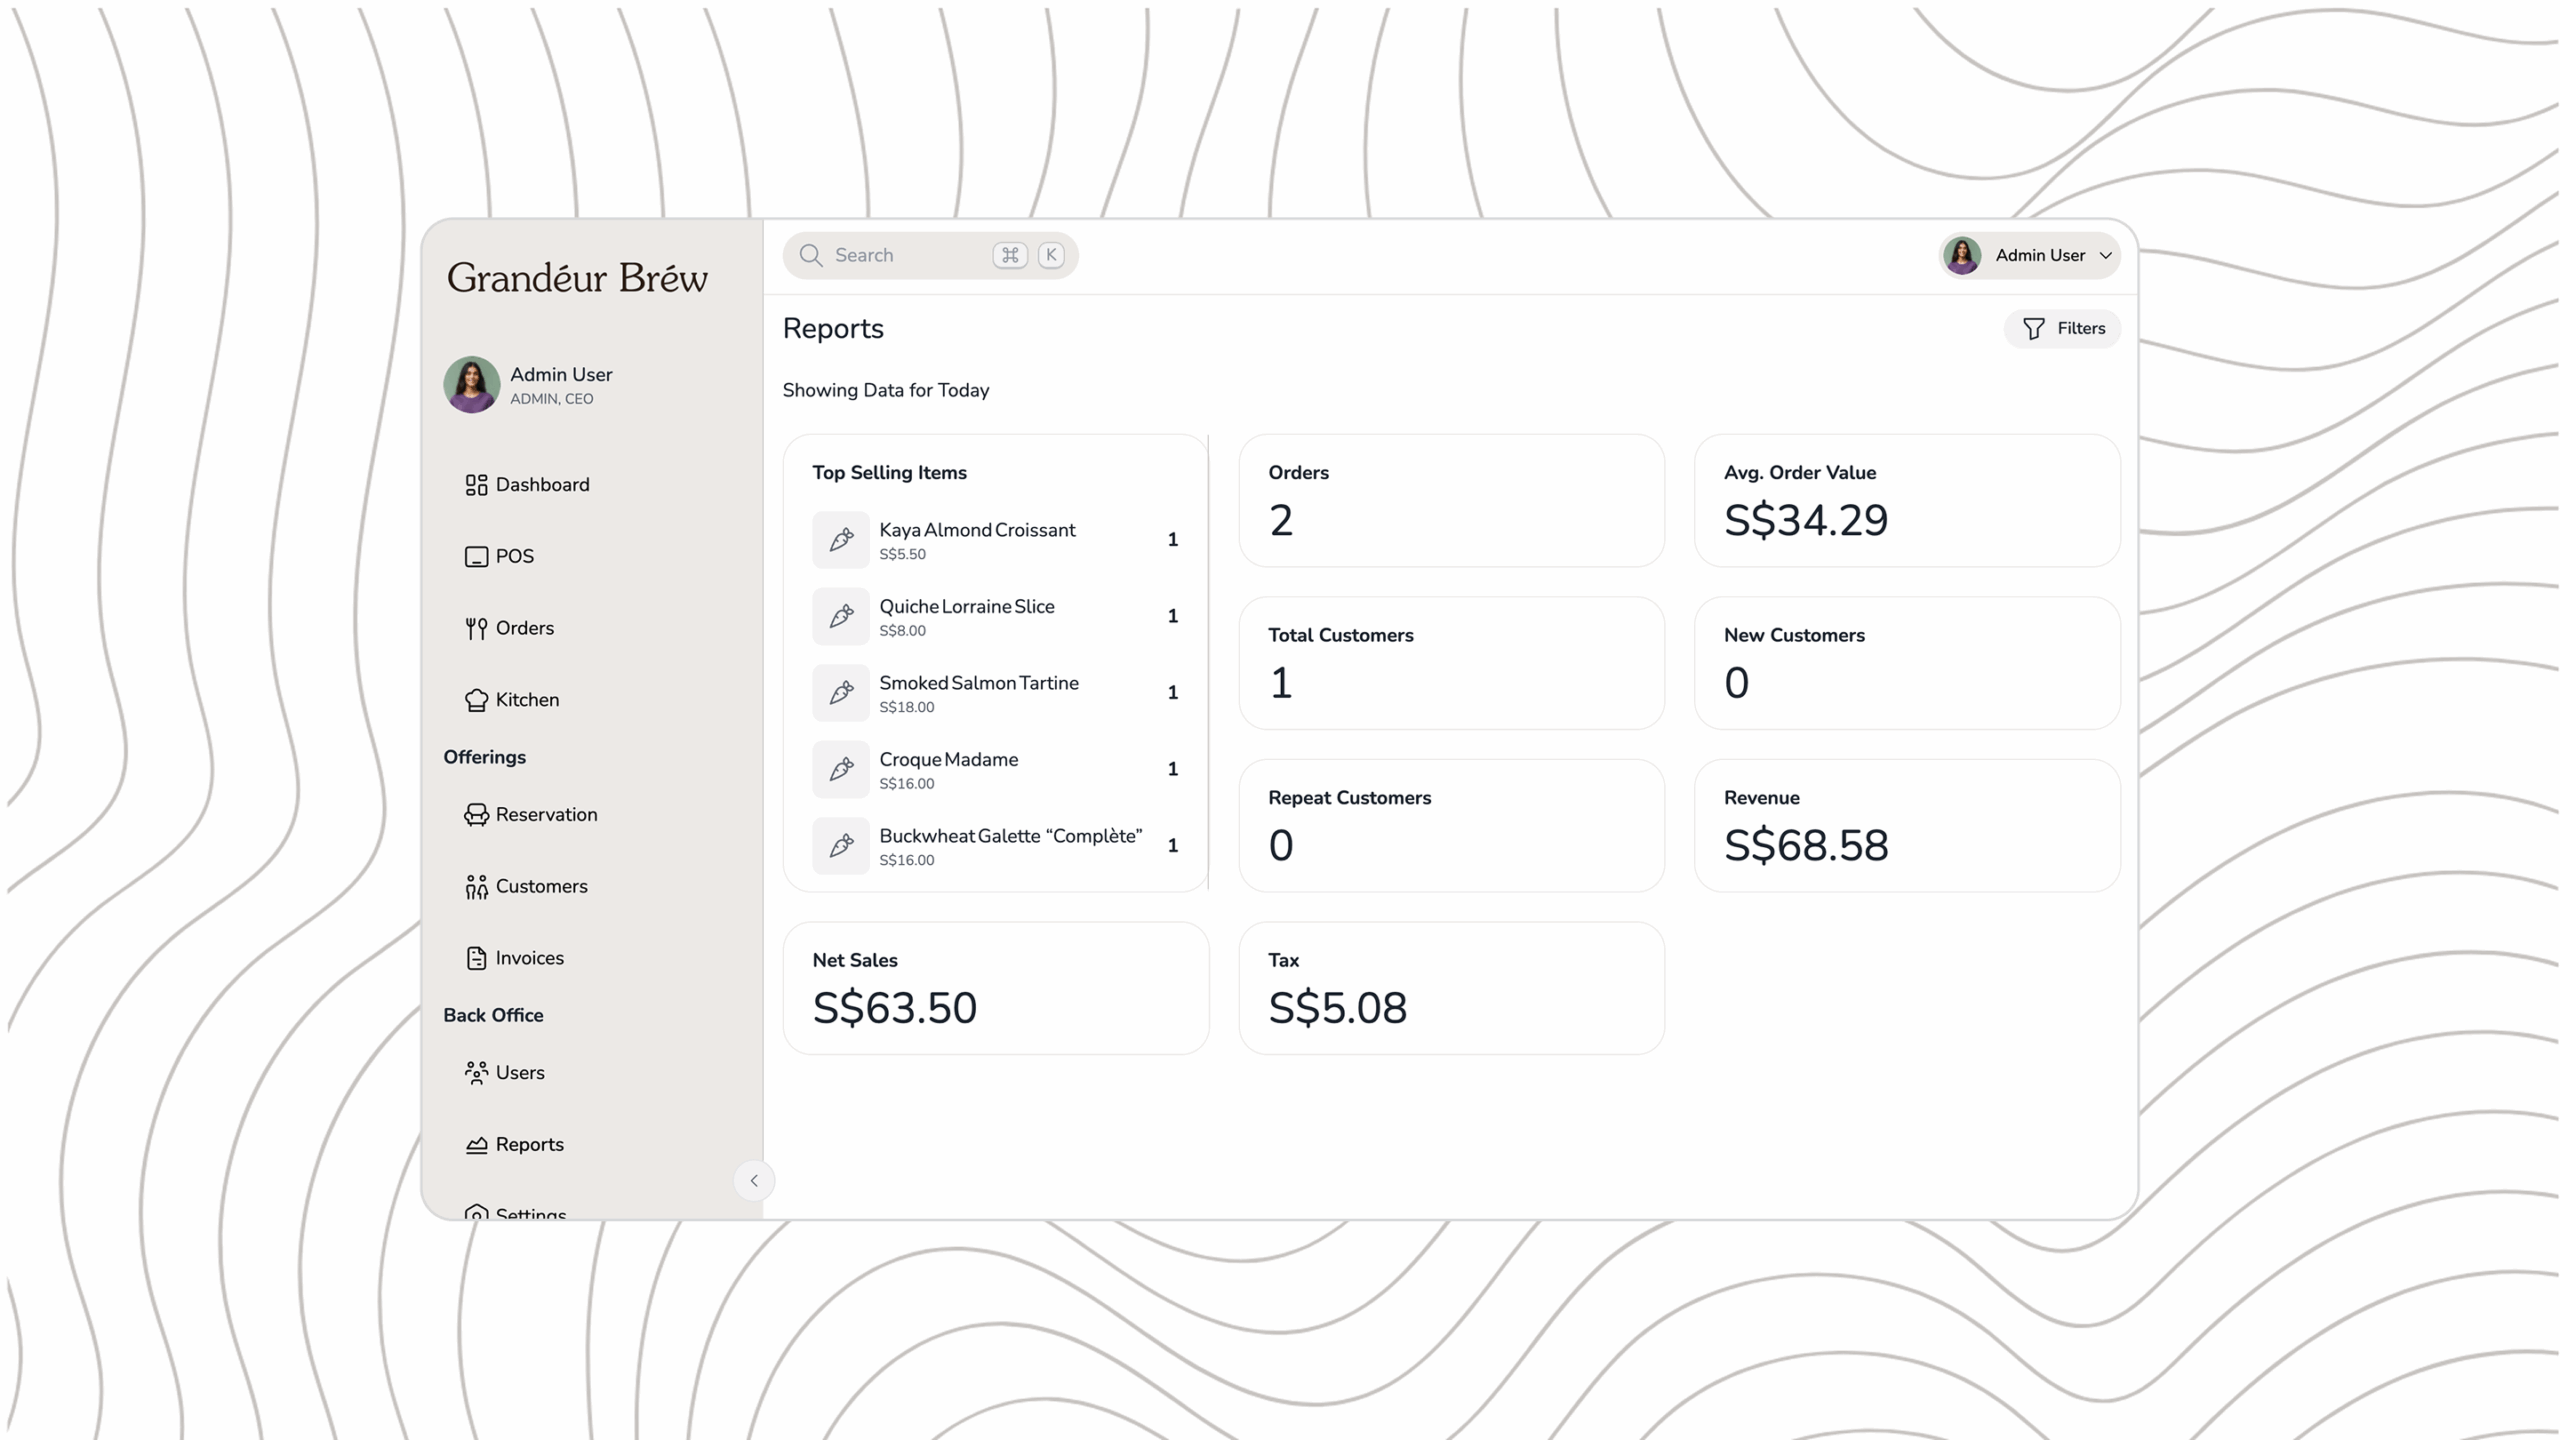Viewport: 2560px width, 1440px height.
Task: Go to Settings in the sidebar
Action: pyautogui.click(x=530, y=1212)
